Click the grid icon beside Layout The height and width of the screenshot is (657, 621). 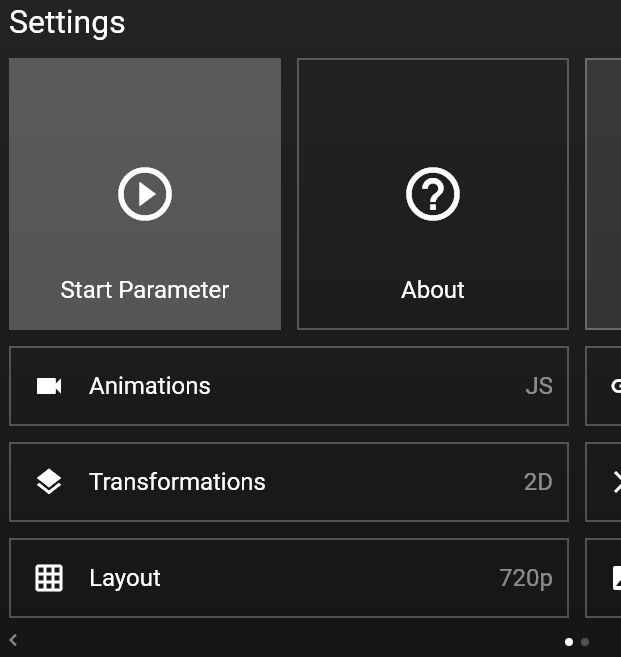[49, 578]
